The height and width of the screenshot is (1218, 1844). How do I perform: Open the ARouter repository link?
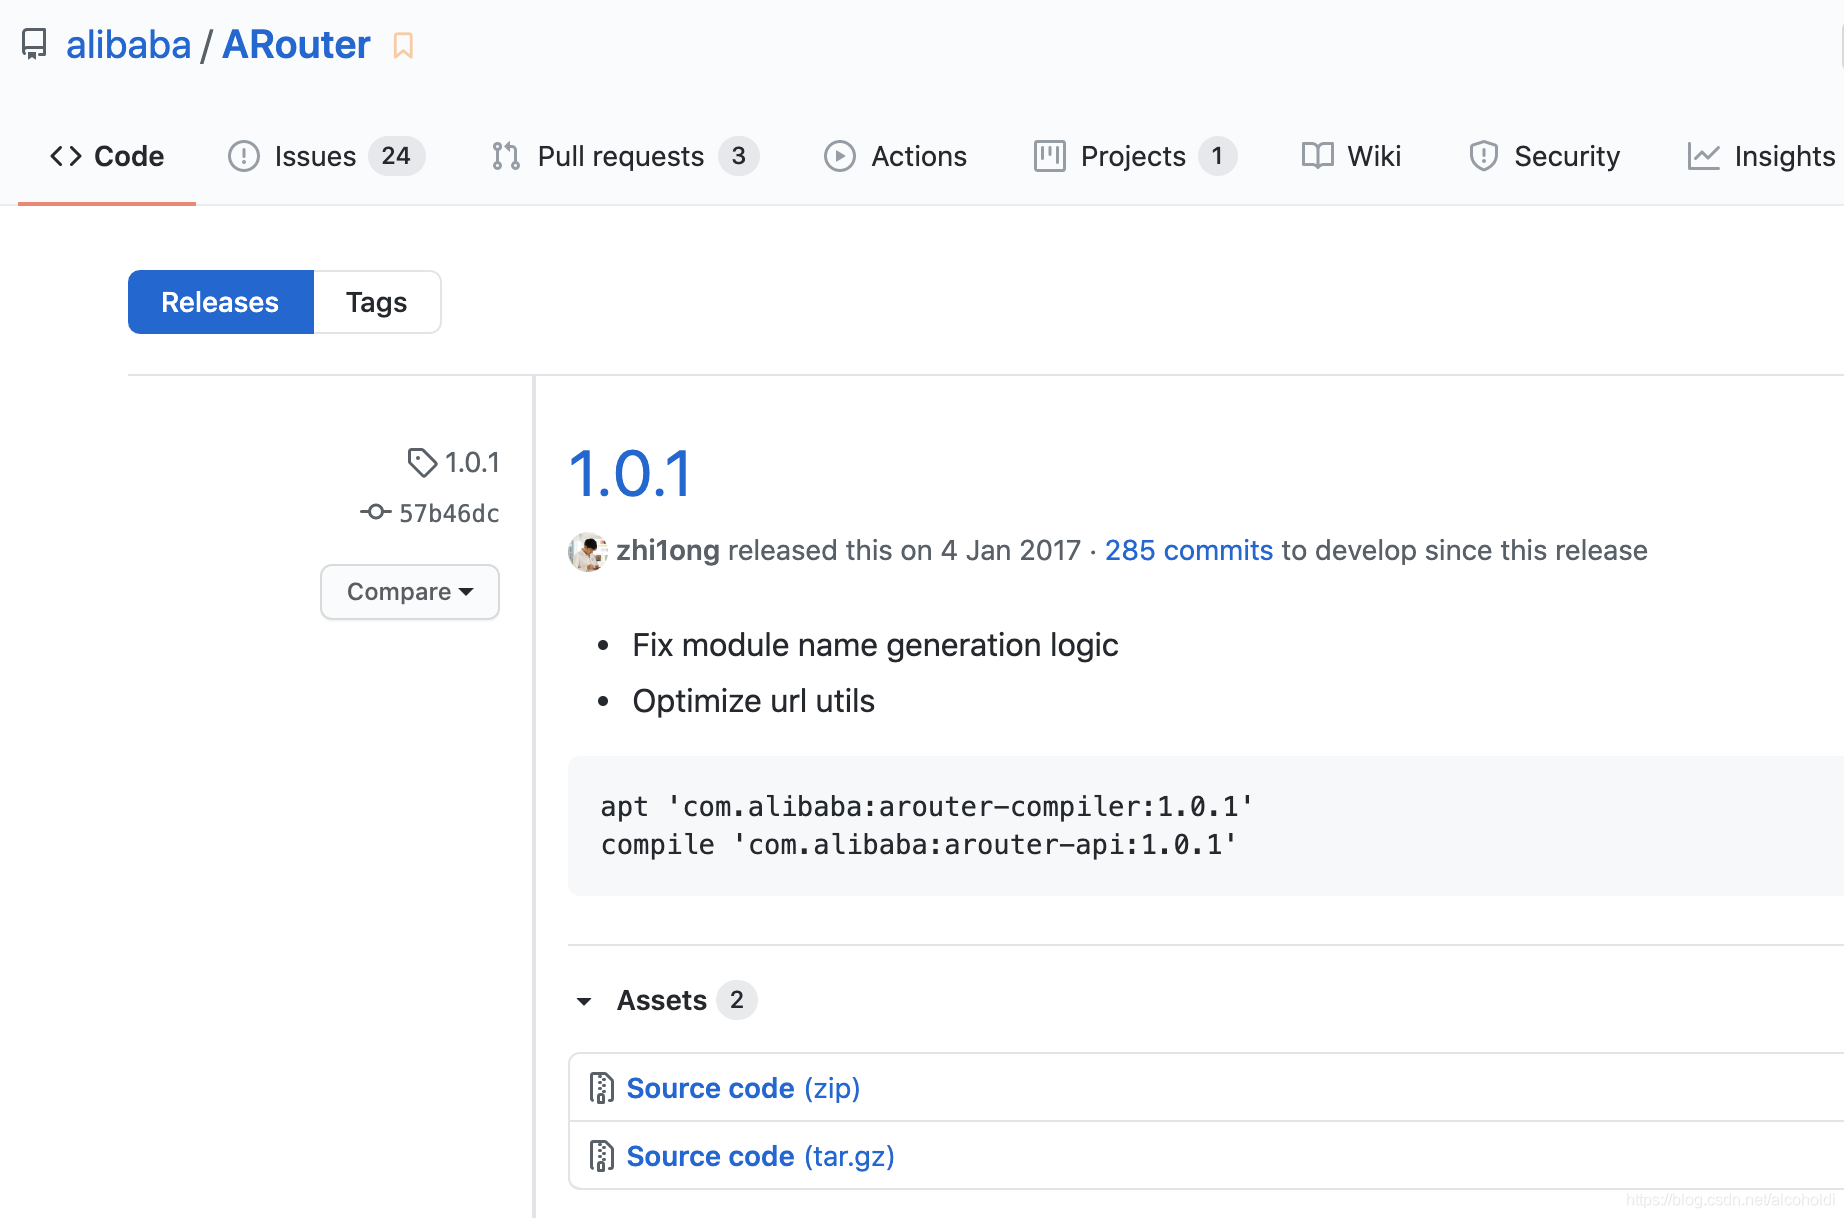tap(296, 45)
